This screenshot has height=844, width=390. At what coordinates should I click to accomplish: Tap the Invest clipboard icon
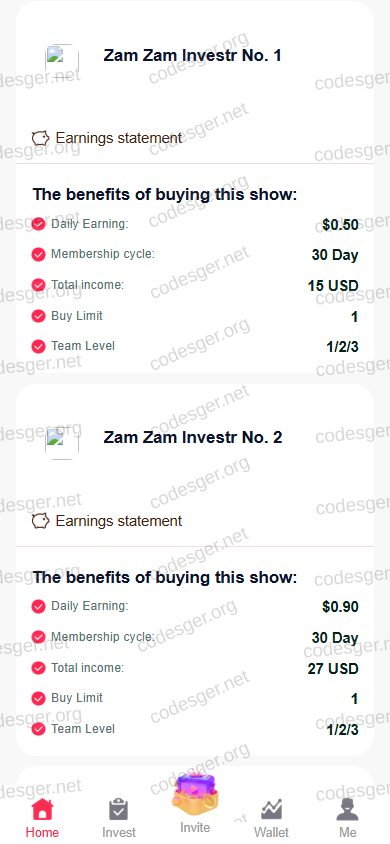click(118, 809)
